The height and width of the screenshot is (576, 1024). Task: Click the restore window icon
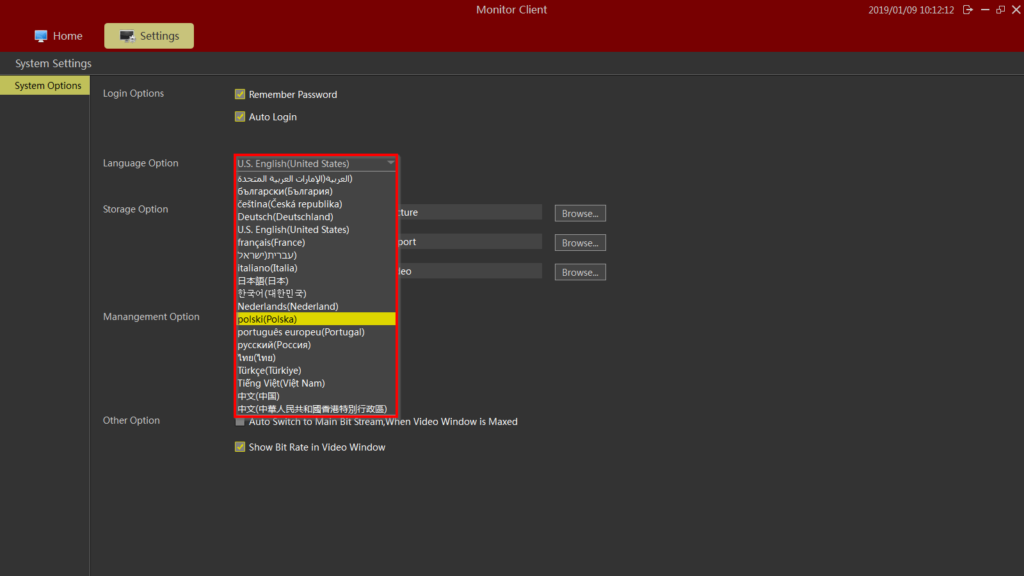[x=1002, y=9]
